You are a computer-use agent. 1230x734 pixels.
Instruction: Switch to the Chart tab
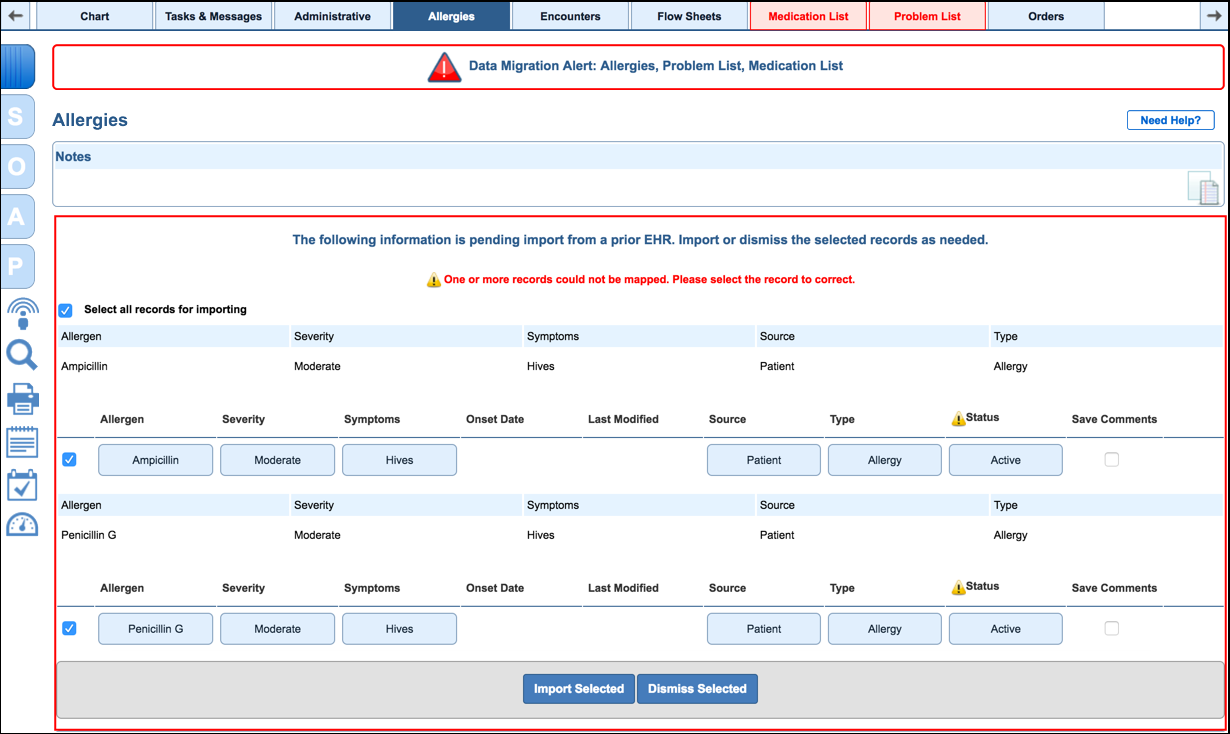[x=95, y=16]
